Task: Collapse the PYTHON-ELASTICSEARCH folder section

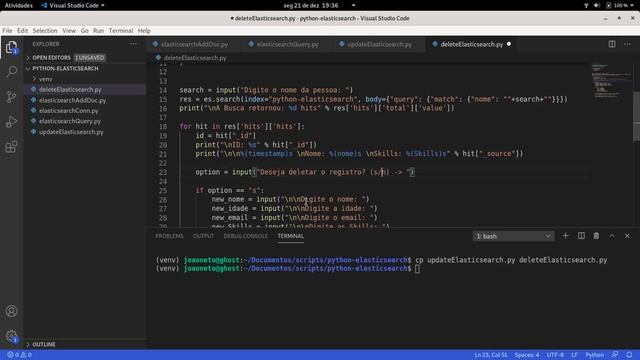Action: point(65,69)
